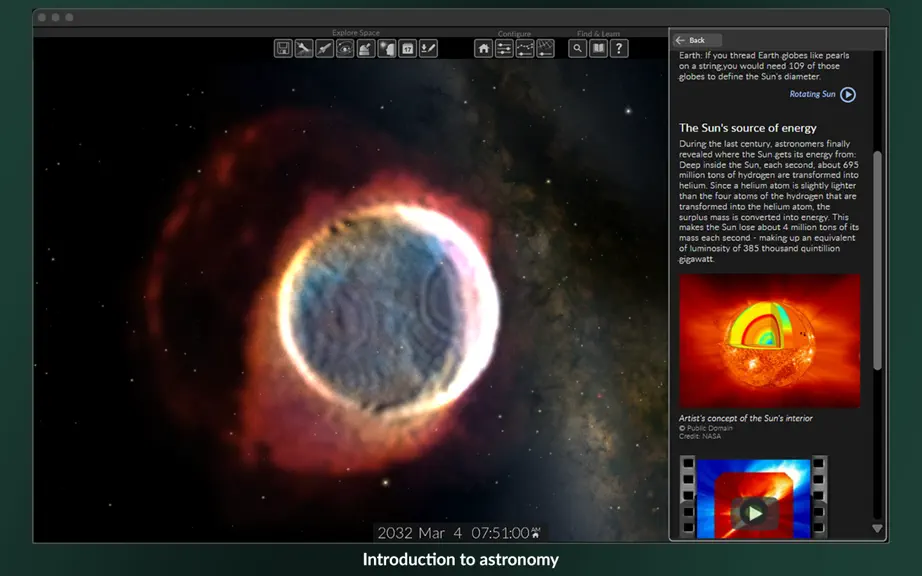Click the observatory dome icon

coord(366,48)
